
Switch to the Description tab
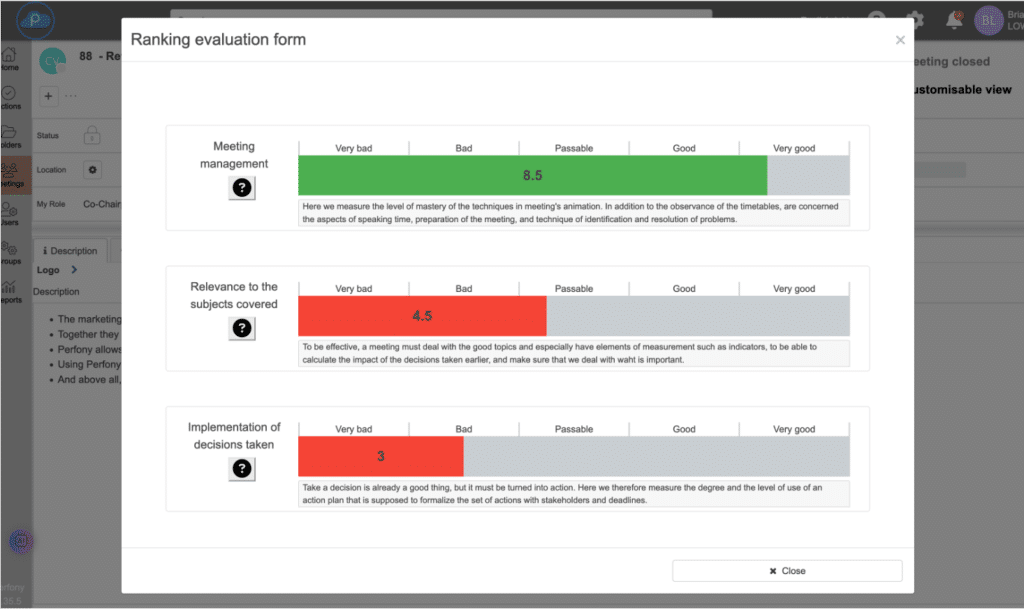(x=70, y=251)
